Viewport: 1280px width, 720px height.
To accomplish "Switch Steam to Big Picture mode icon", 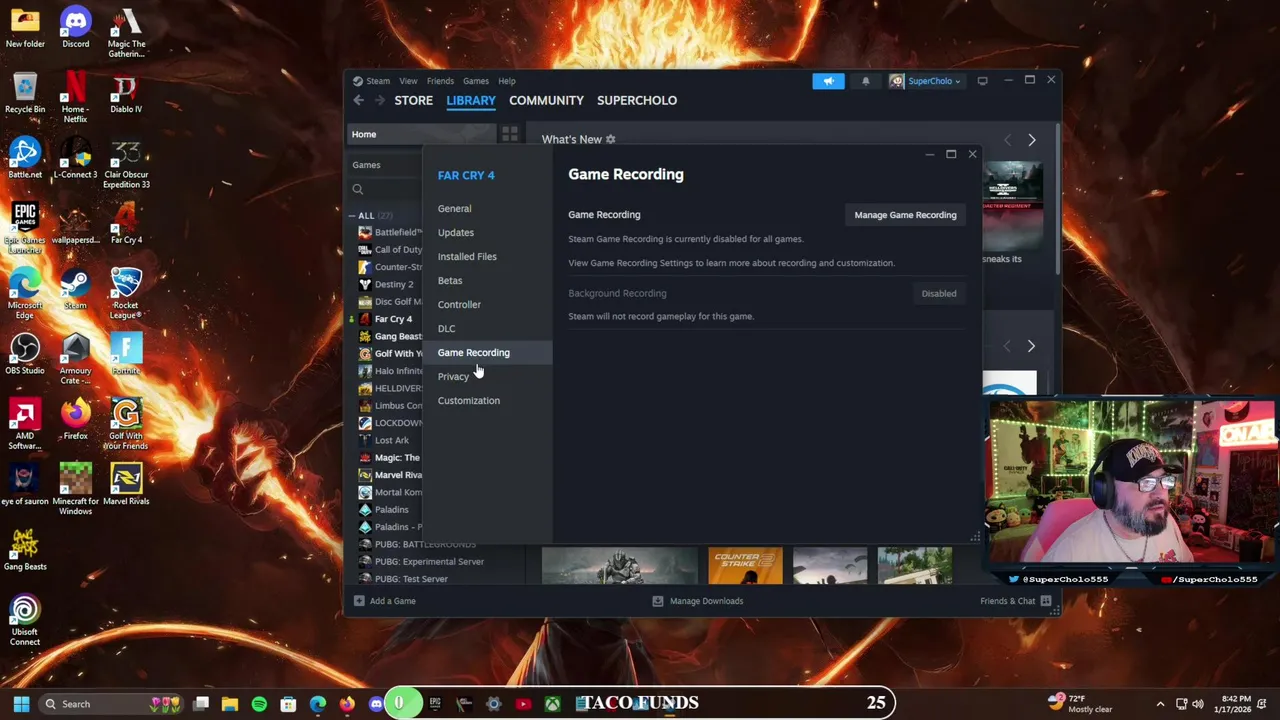I will tap(982, 81).
